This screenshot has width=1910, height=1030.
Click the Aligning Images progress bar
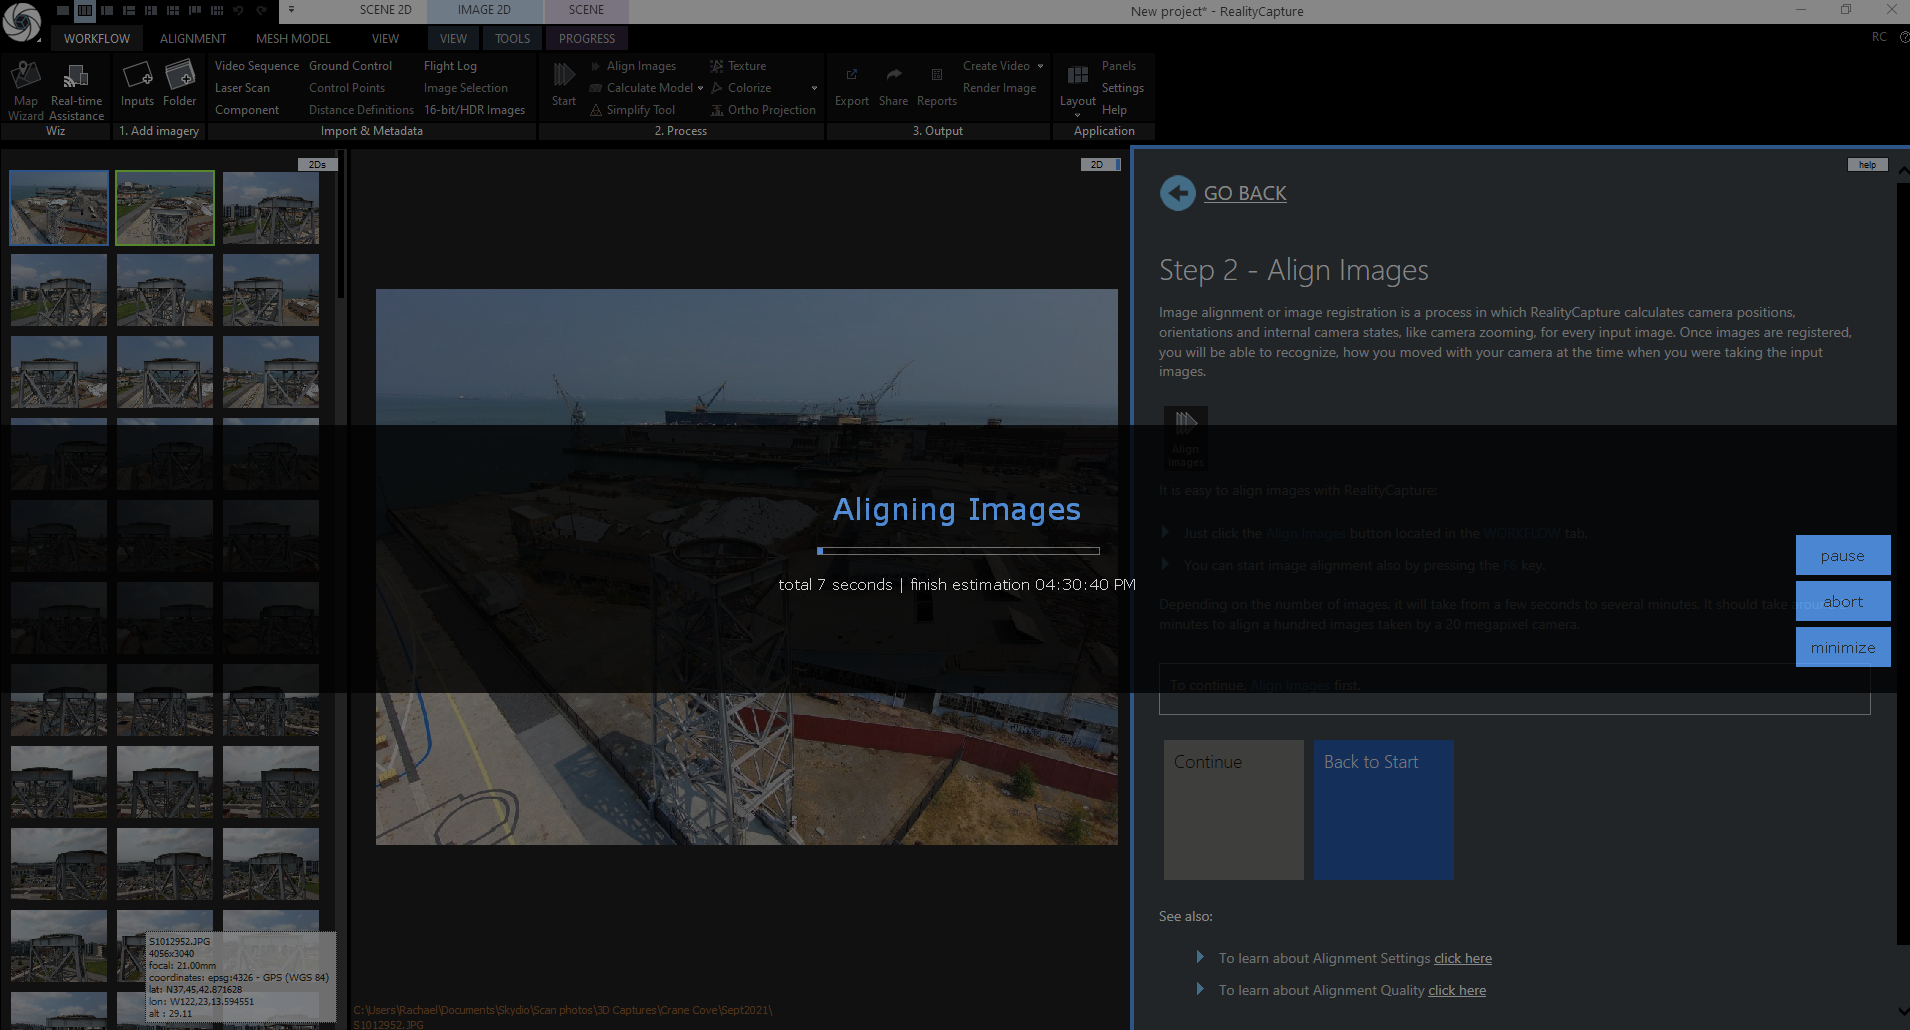(958, 551)
